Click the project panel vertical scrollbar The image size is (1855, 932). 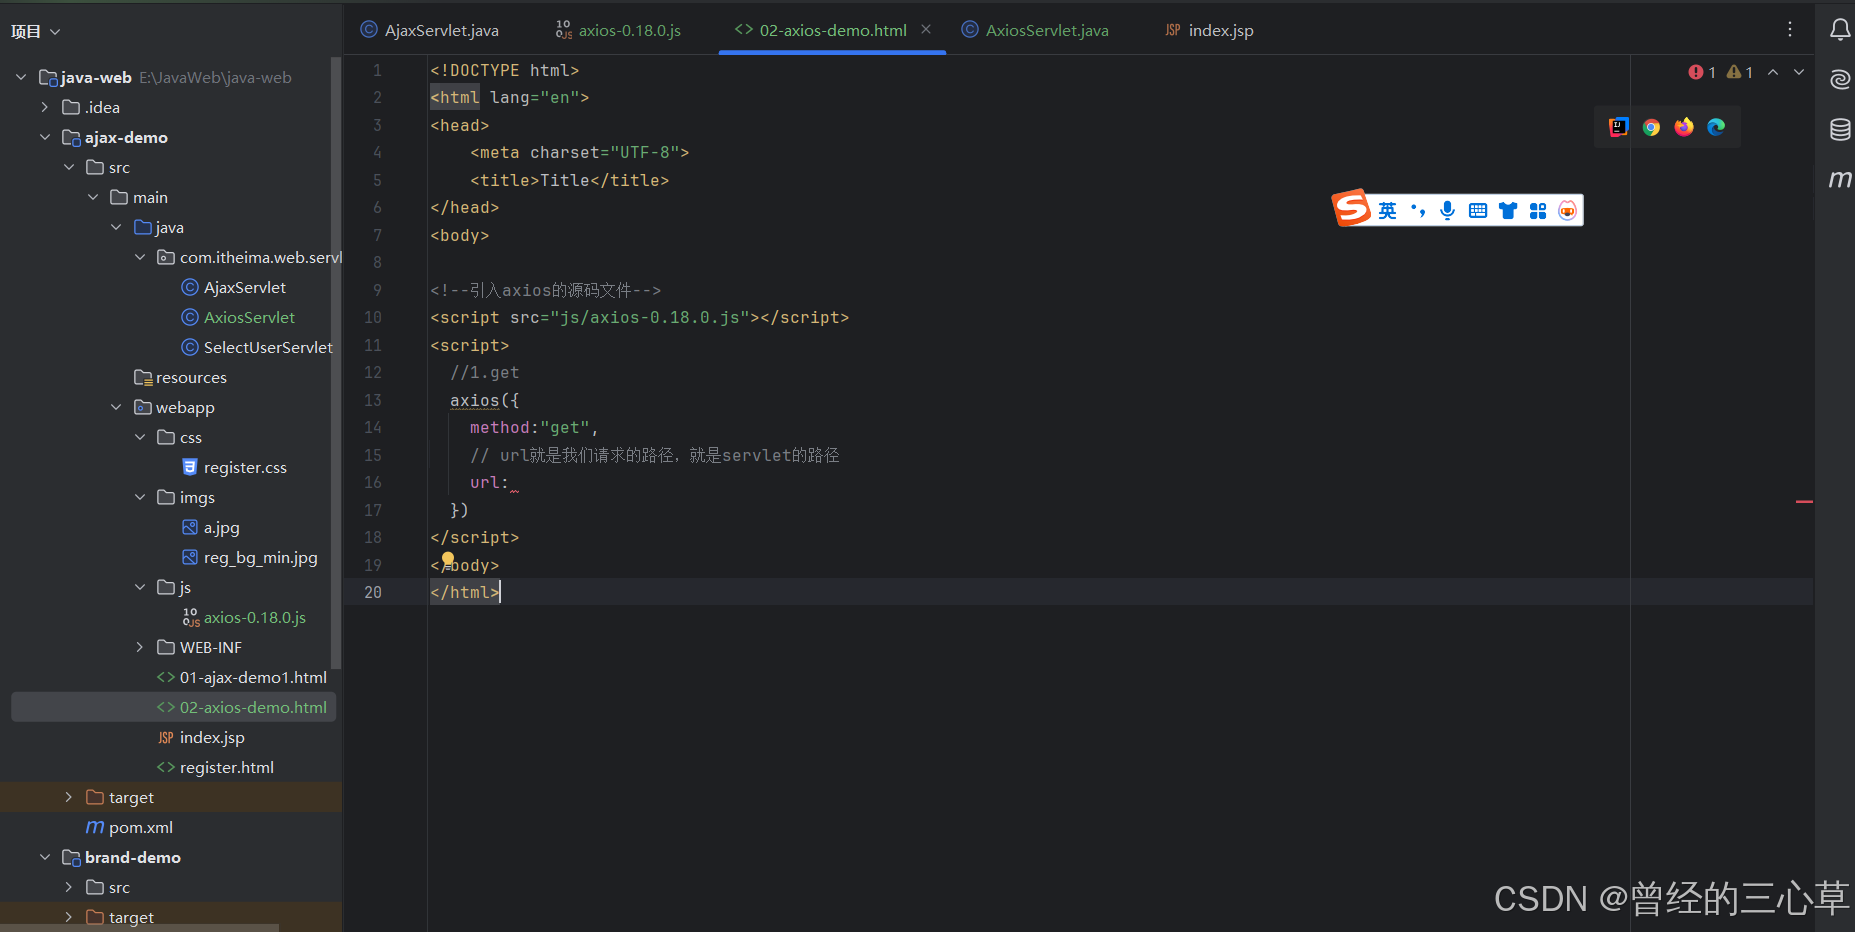point(336,365)
